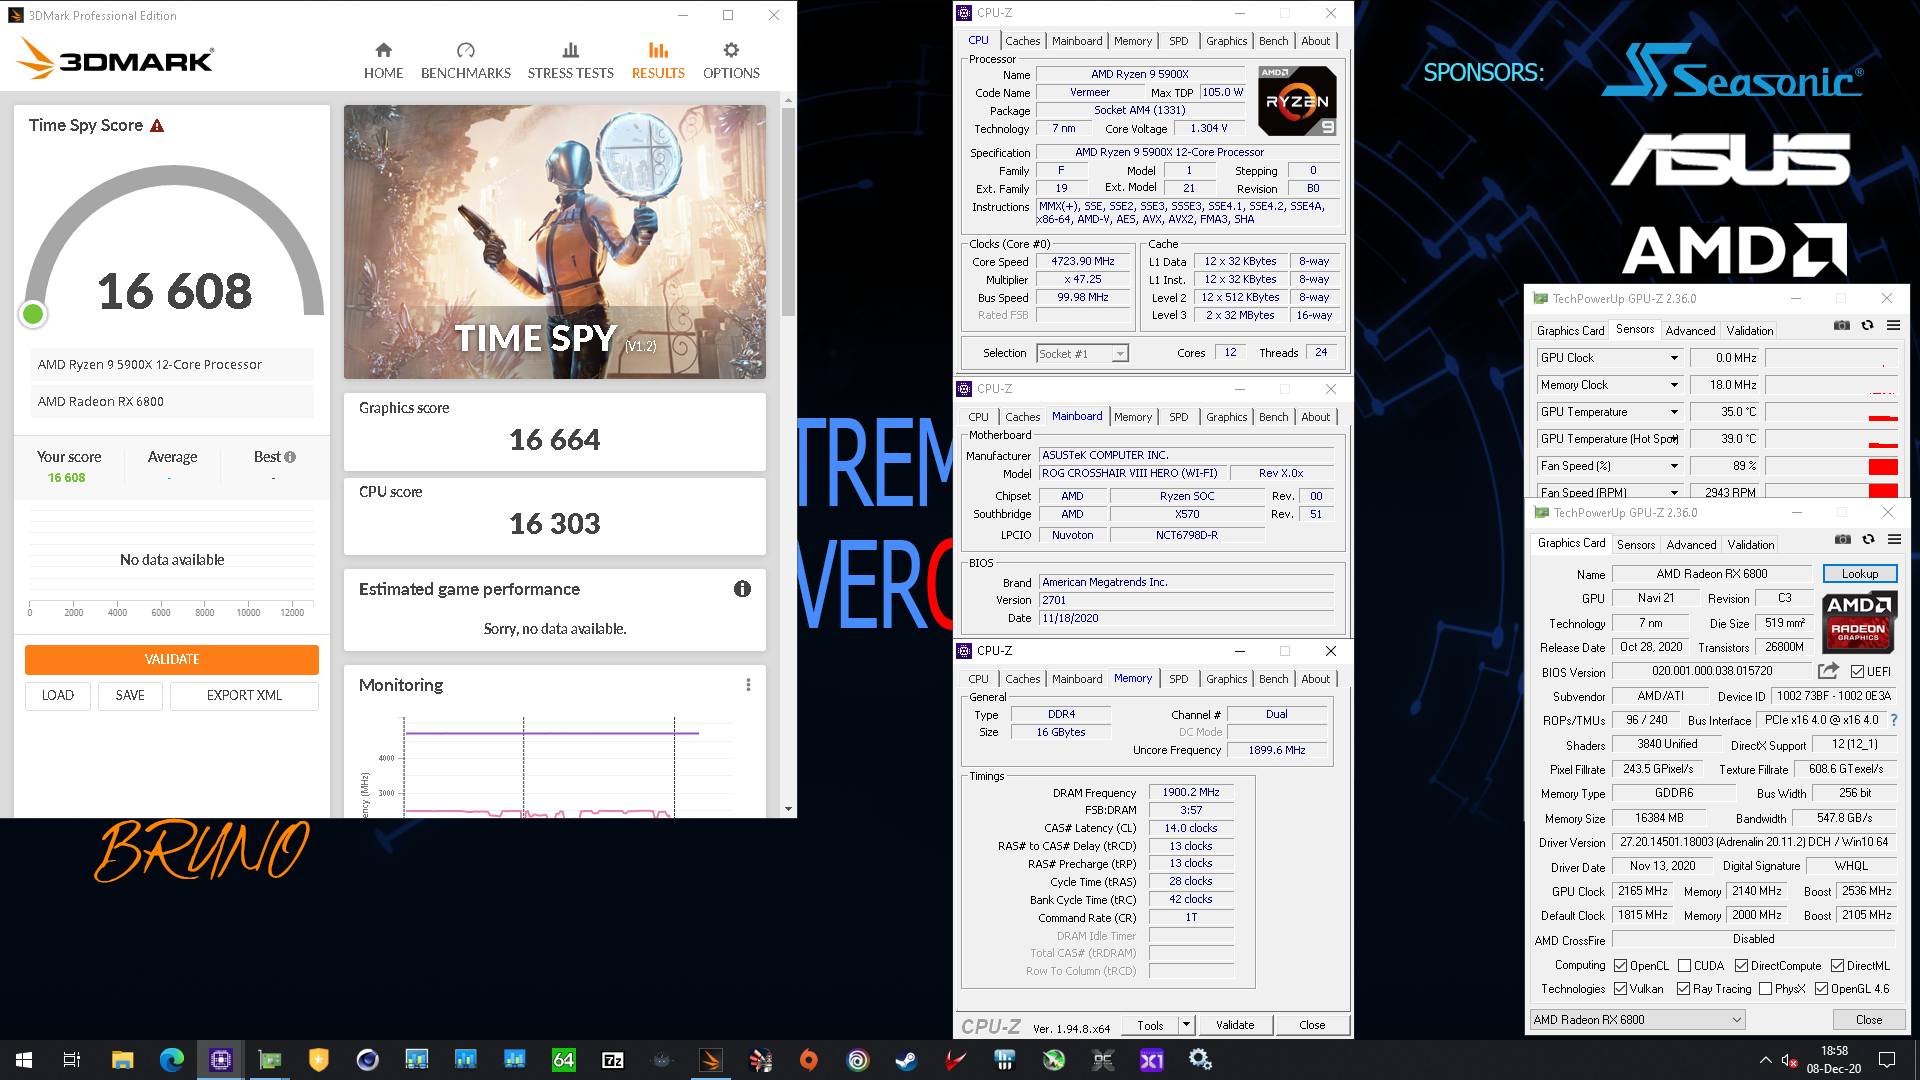Image resolution: width=1920 pixels, height=1080 pixels.
Task: Expand the GPU Temperature (Hot Spot) dropdown
Action: (1673, 439)
